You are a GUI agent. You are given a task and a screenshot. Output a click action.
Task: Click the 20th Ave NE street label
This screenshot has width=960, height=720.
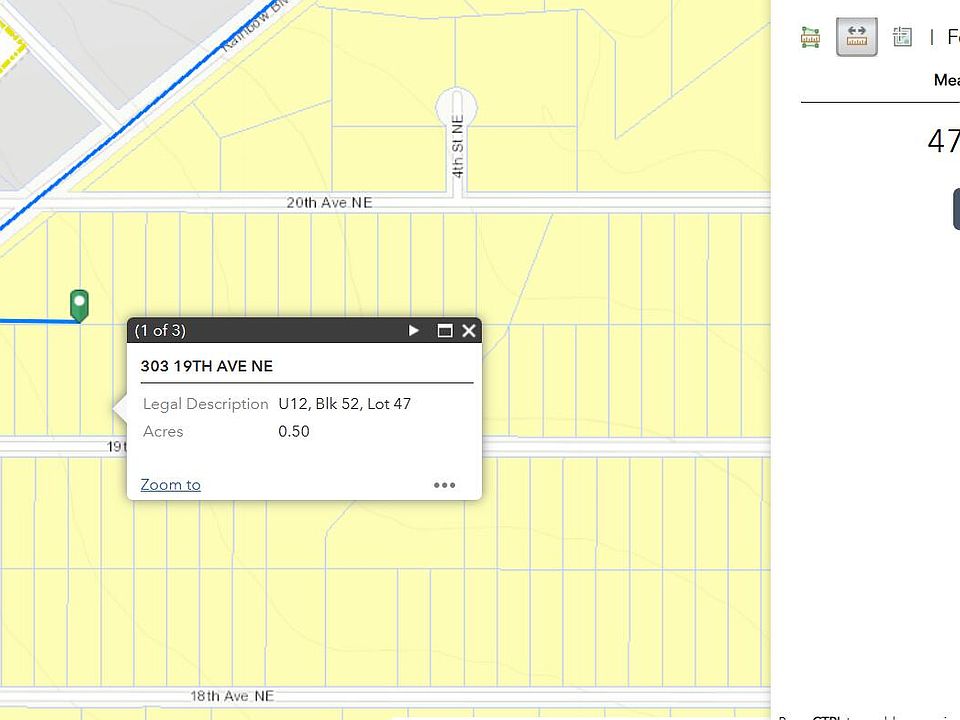pyautogui.click(x=329, y=203)
